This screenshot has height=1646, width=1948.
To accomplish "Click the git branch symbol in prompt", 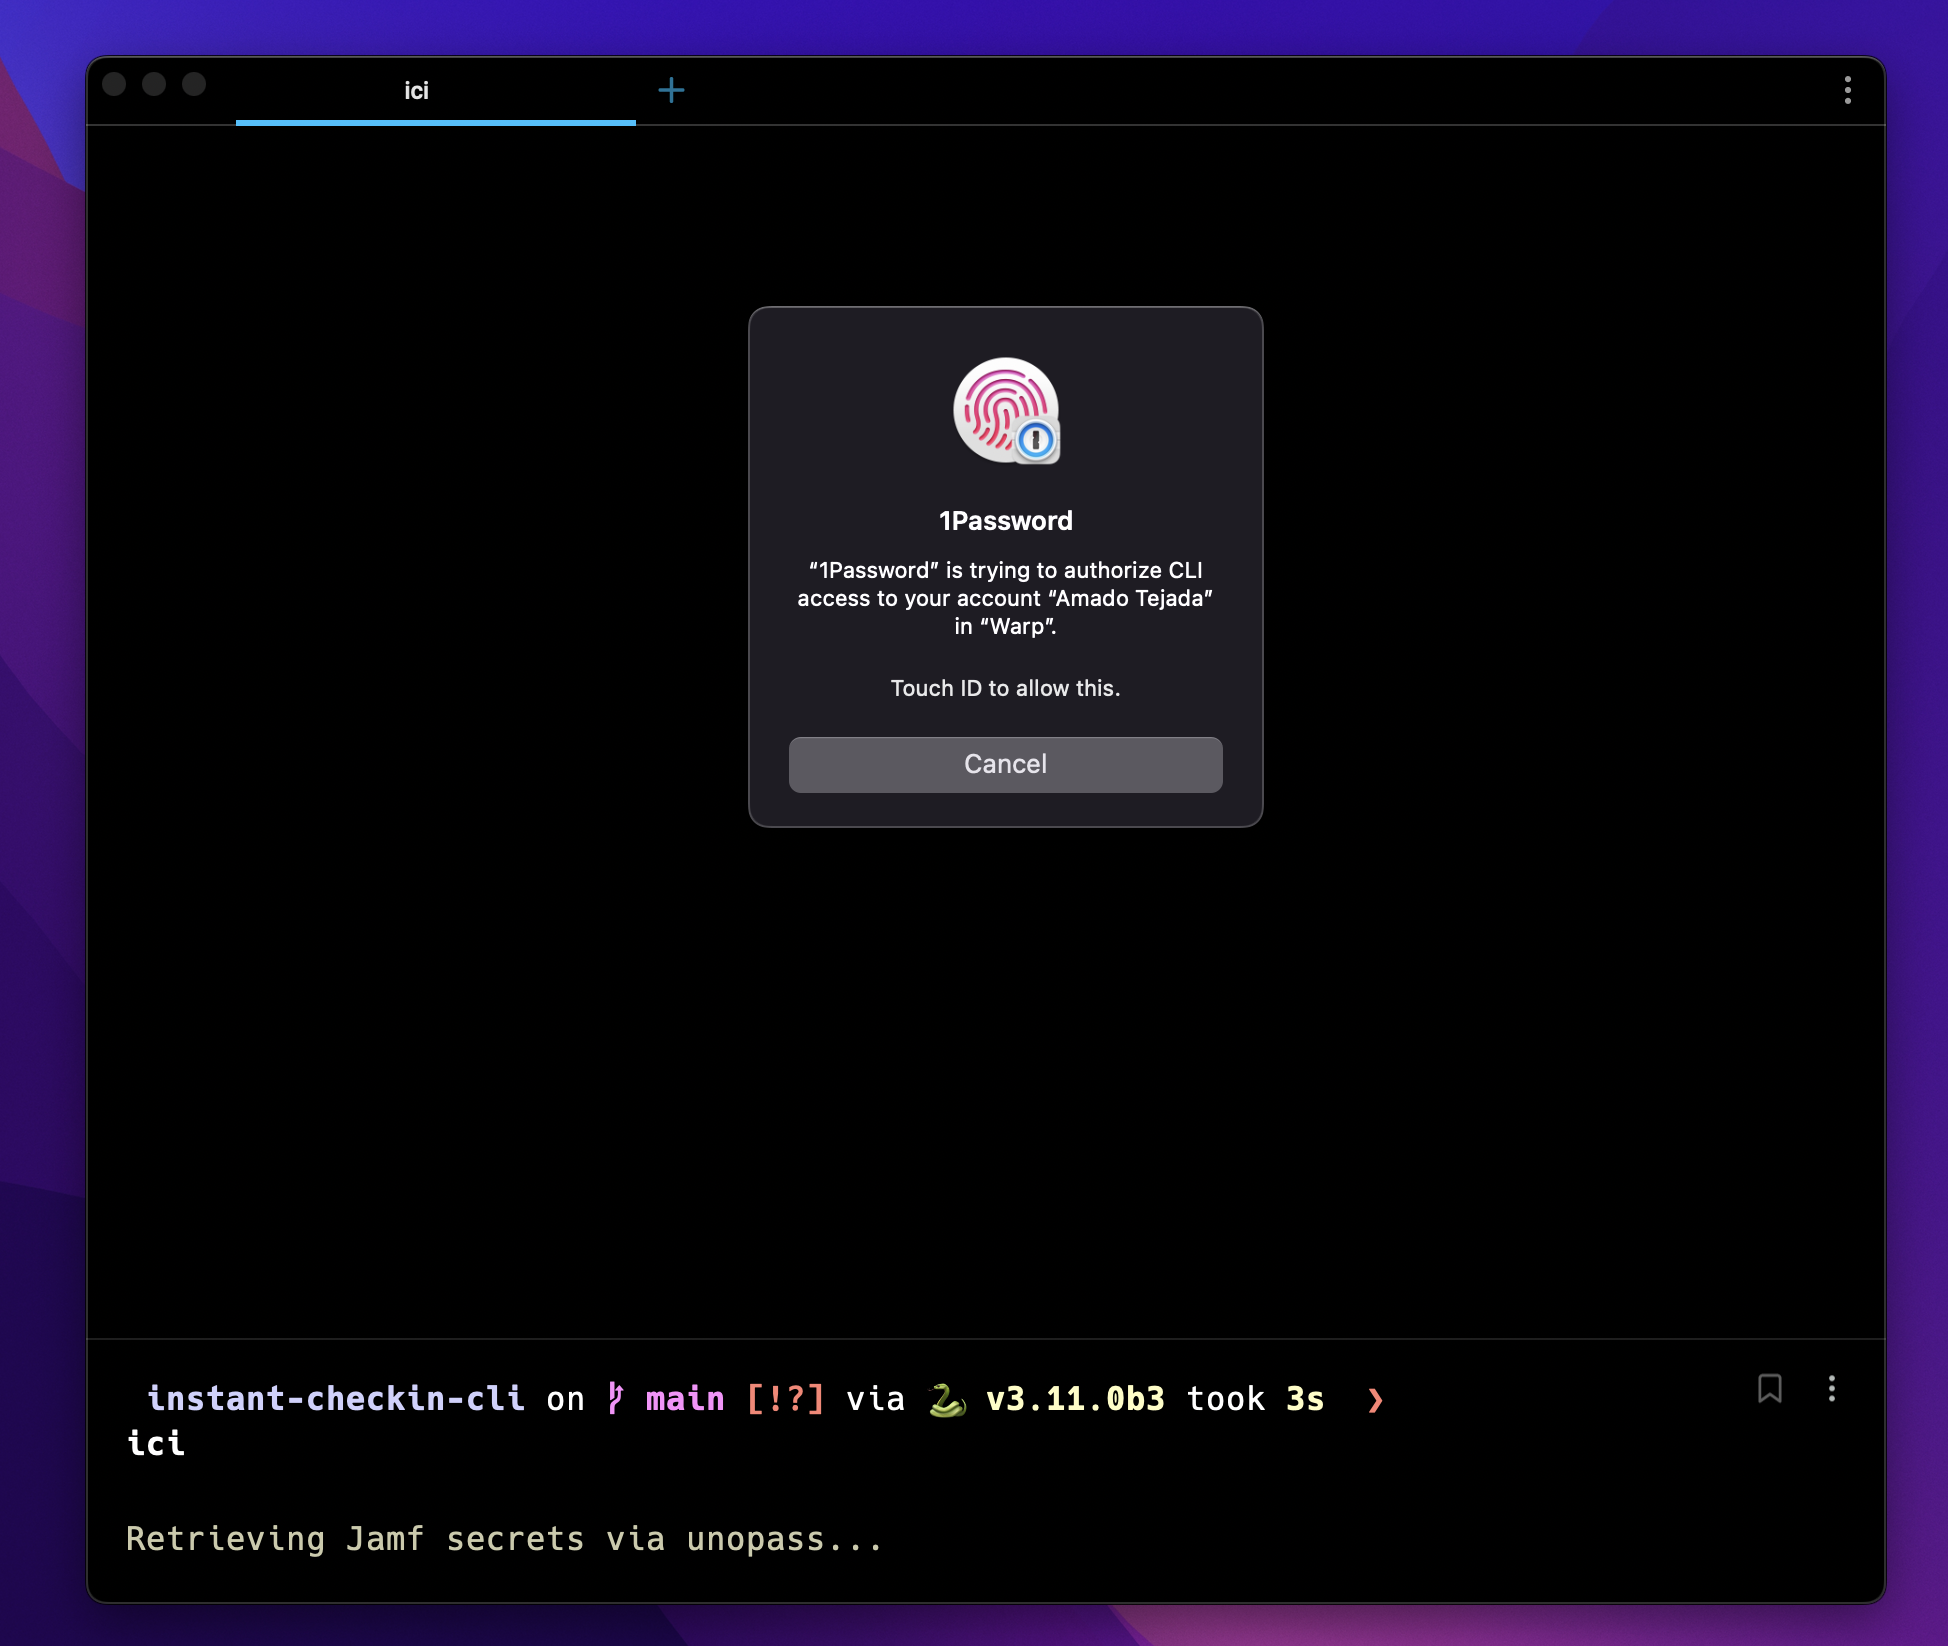I will tap(615, 1398).
